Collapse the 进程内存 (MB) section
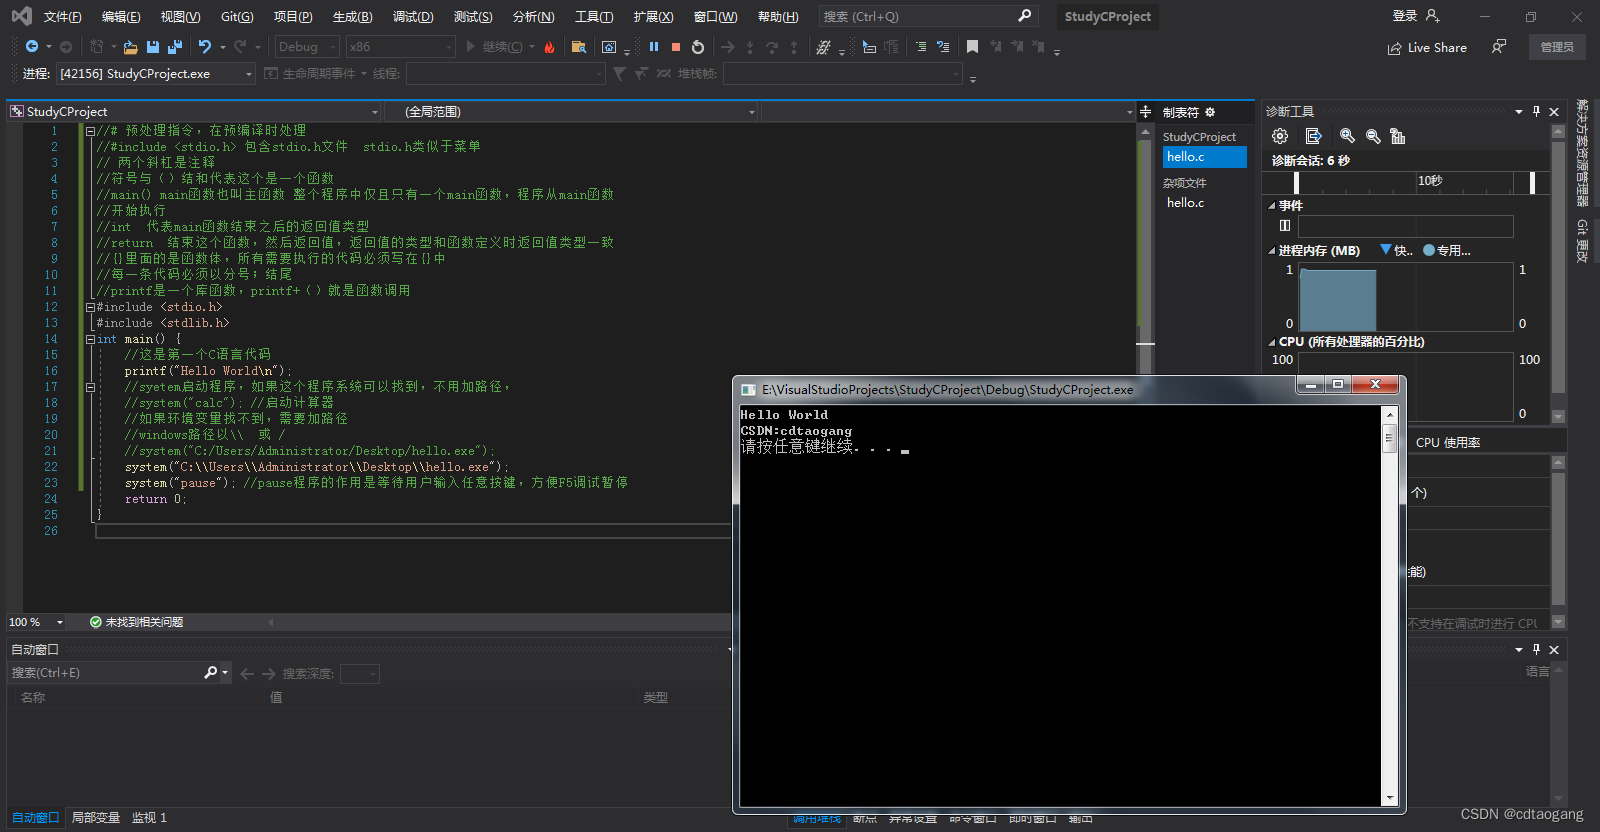This screenshot has height=832, width=1600. tap(1272, 251)
